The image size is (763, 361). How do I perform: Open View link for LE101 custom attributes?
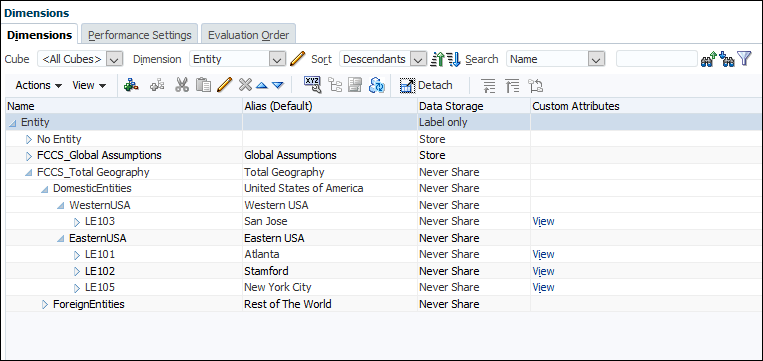(544, 254)
